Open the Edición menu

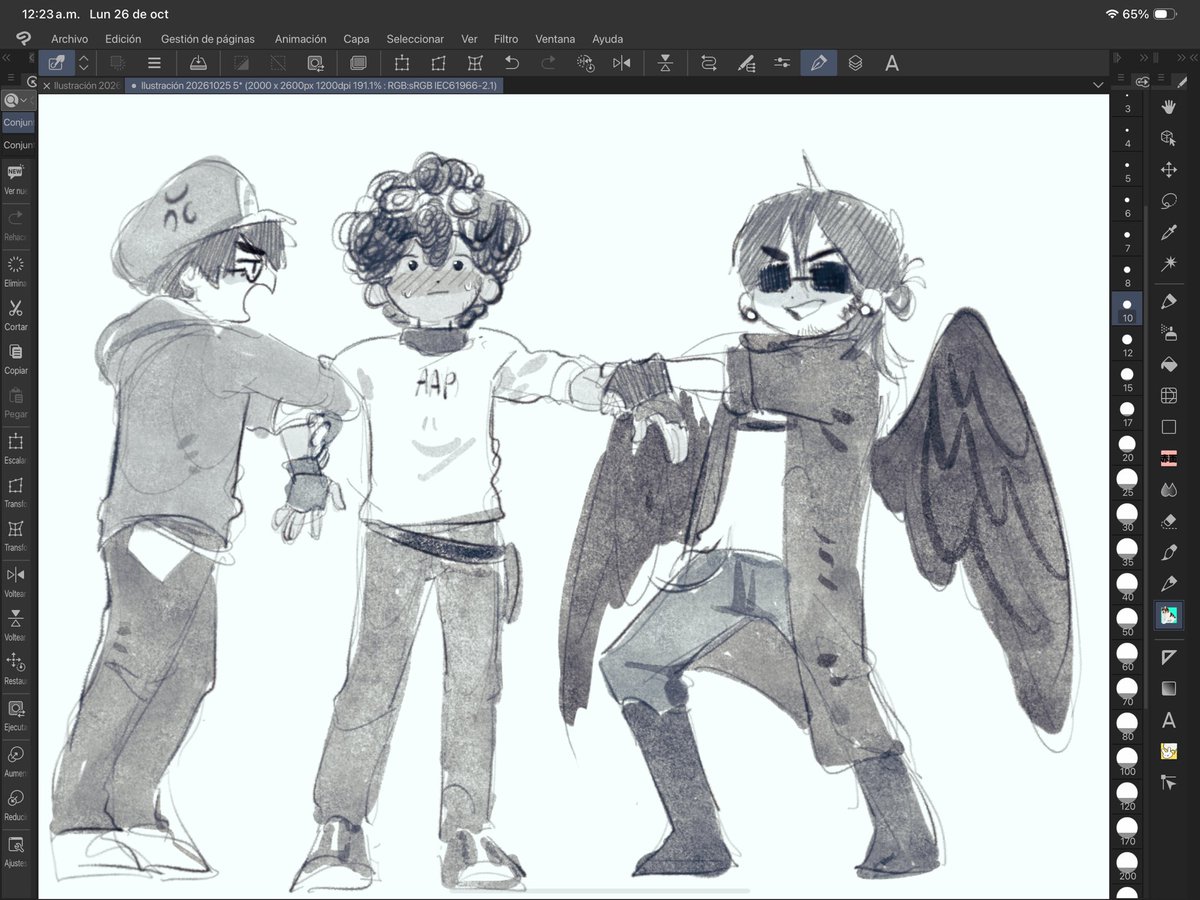pos(123,39)
